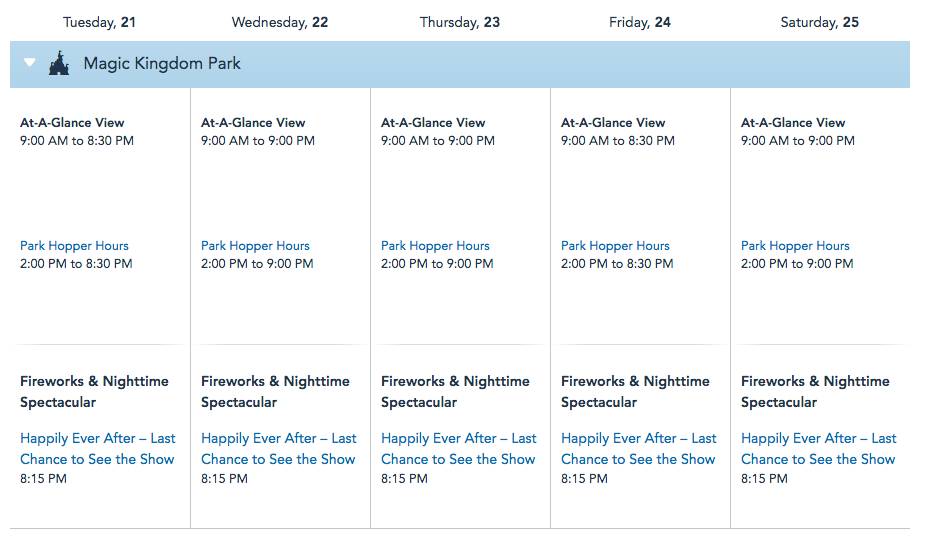Click Tuesday's At-A-Glance View heading
Screen dimensions: 926x535
coord(72,123)
